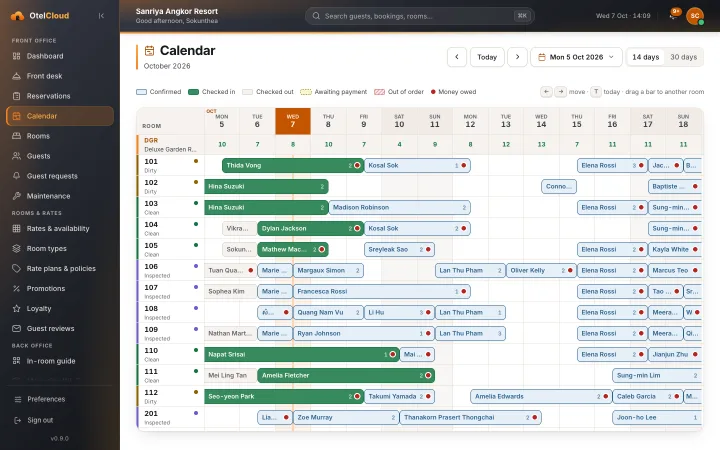Click the In-room guide QR icon
The height and width of the screenshot is (450, 720).
pos(17,361)
